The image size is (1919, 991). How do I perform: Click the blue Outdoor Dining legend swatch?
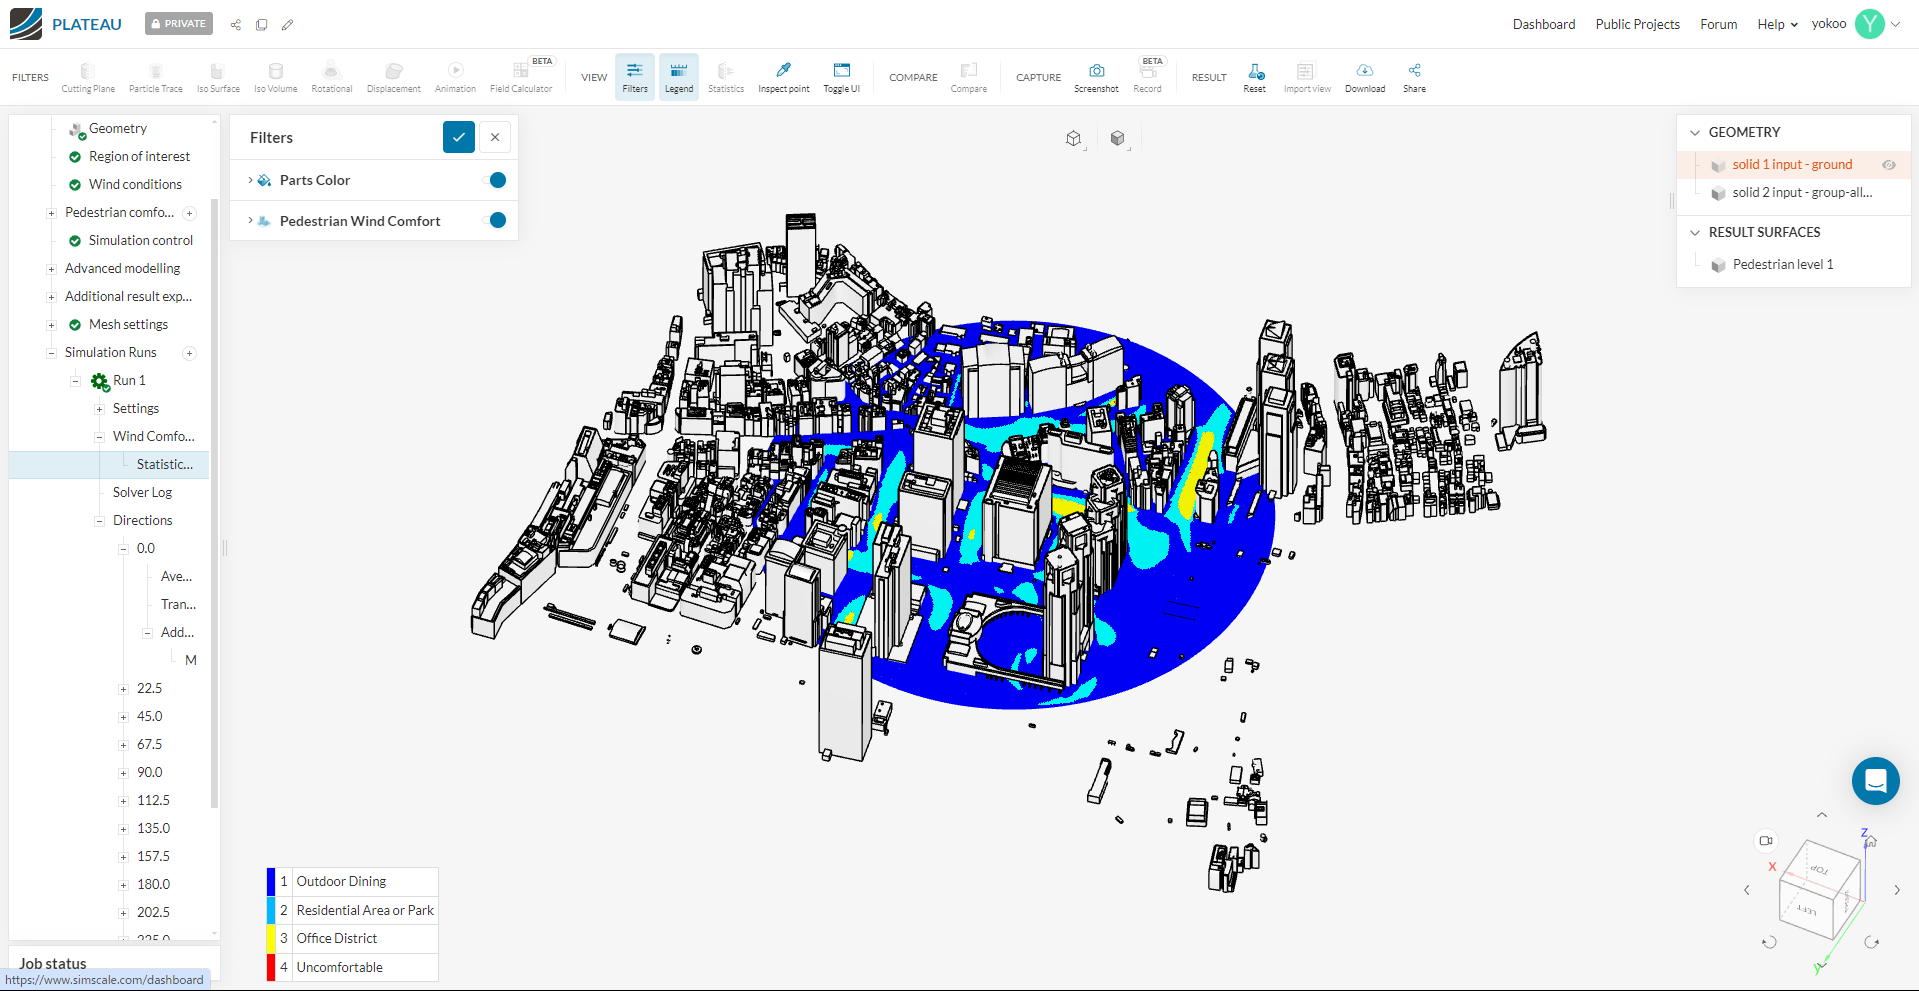272,881
